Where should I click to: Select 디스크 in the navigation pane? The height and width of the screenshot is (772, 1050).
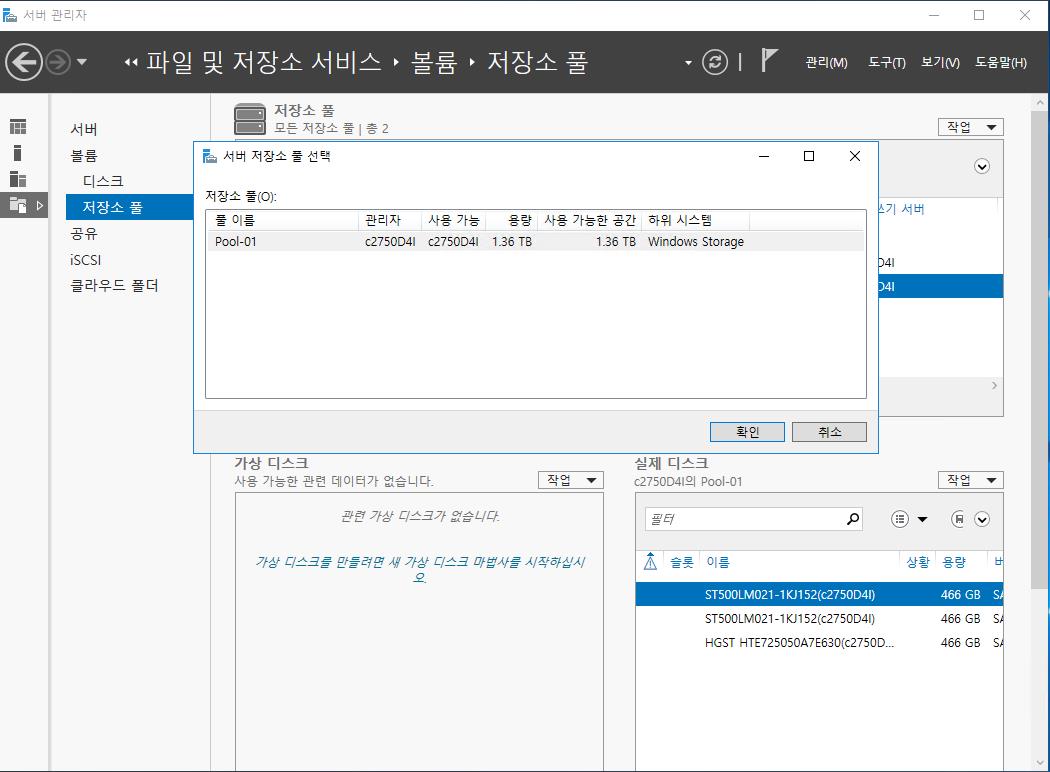pos(103,181)
